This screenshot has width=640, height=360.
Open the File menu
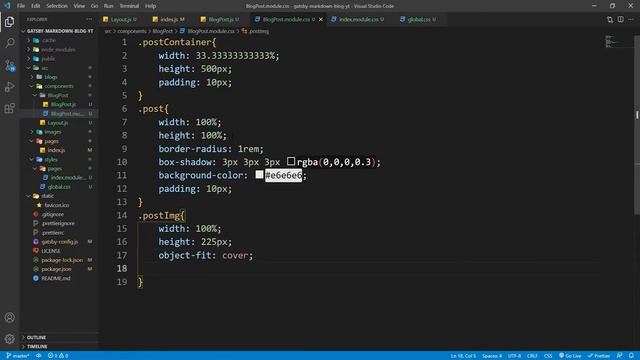point(21,6)
